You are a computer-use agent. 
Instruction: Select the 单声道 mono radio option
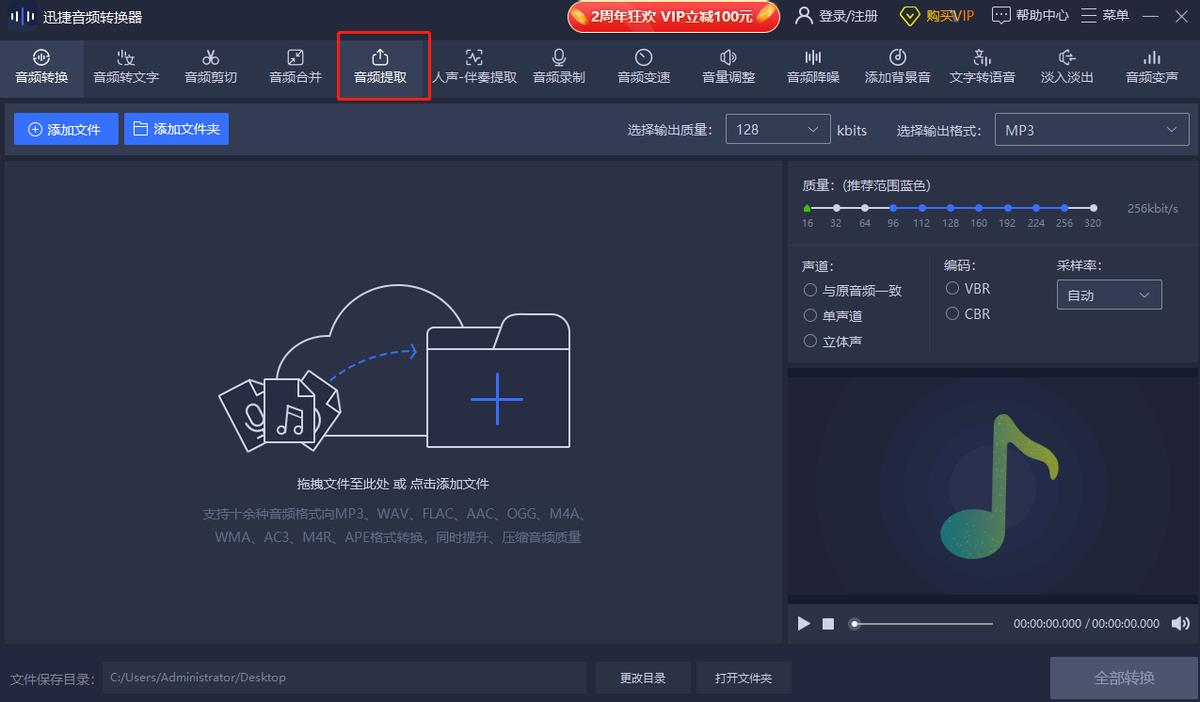point(811,316)
